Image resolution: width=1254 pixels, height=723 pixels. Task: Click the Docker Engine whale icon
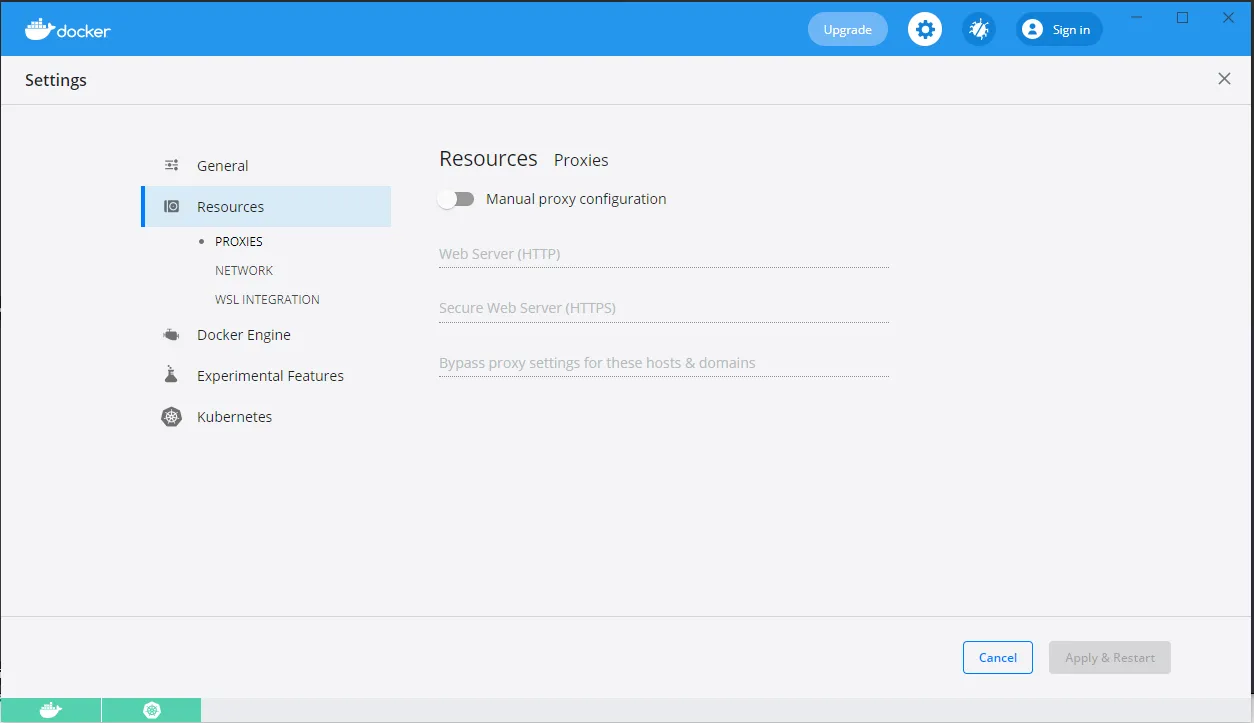point(172,335)
